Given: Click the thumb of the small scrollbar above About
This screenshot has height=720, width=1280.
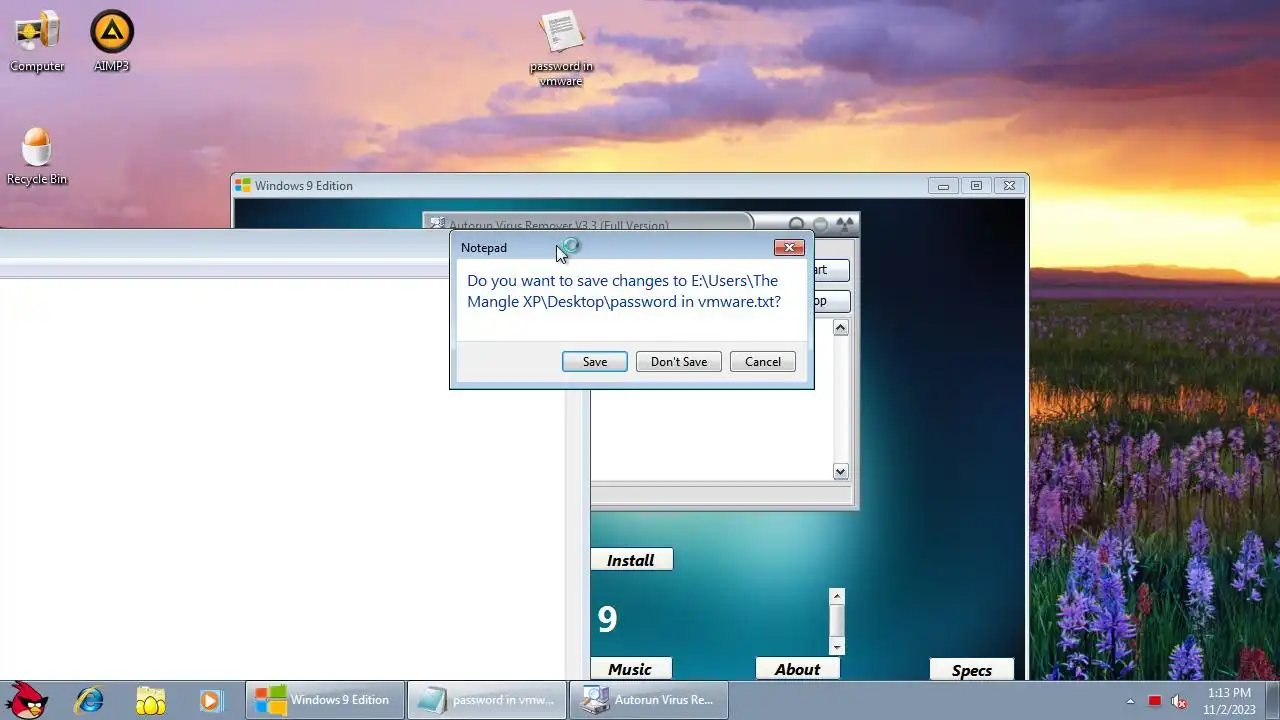Looking at the screenshot, I should coord(838,621).
